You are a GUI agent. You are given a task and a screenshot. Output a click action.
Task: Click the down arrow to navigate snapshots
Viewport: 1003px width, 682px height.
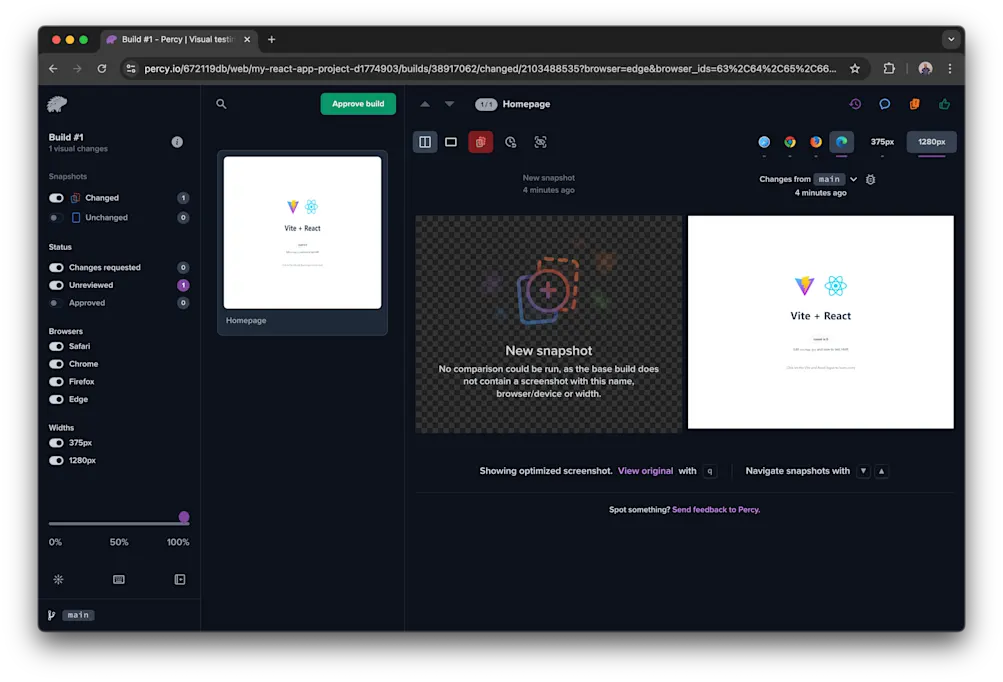coord(448,103)
